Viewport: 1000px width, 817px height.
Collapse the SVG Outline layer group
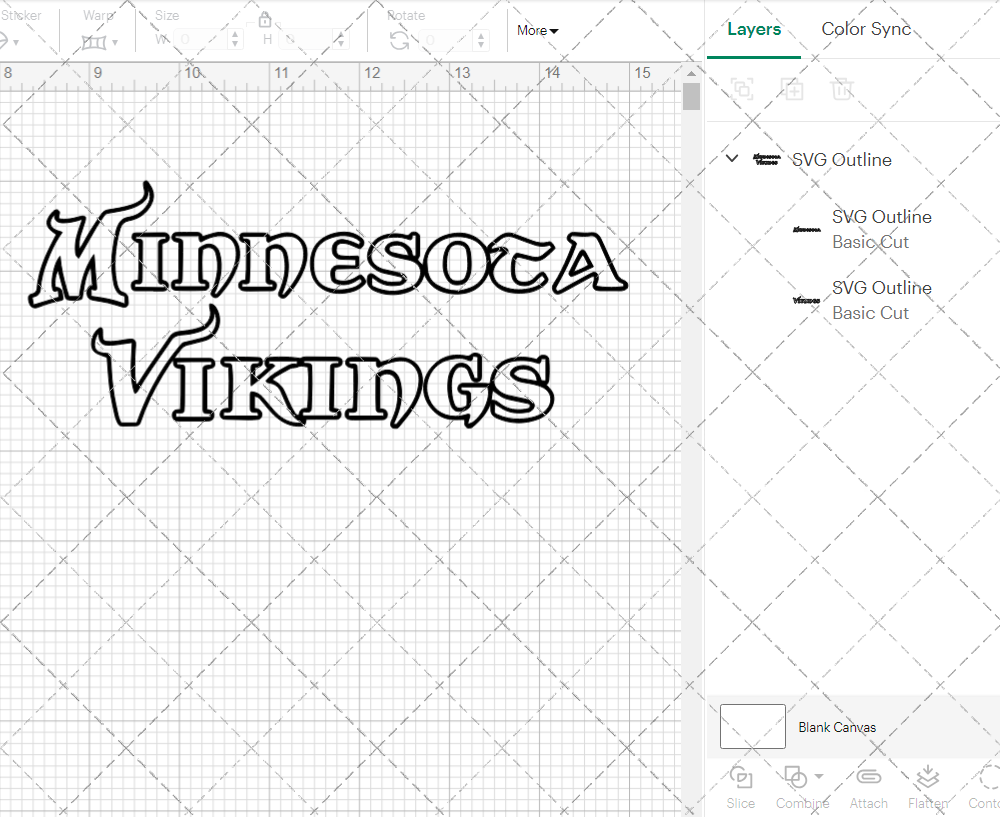(732, 159)
